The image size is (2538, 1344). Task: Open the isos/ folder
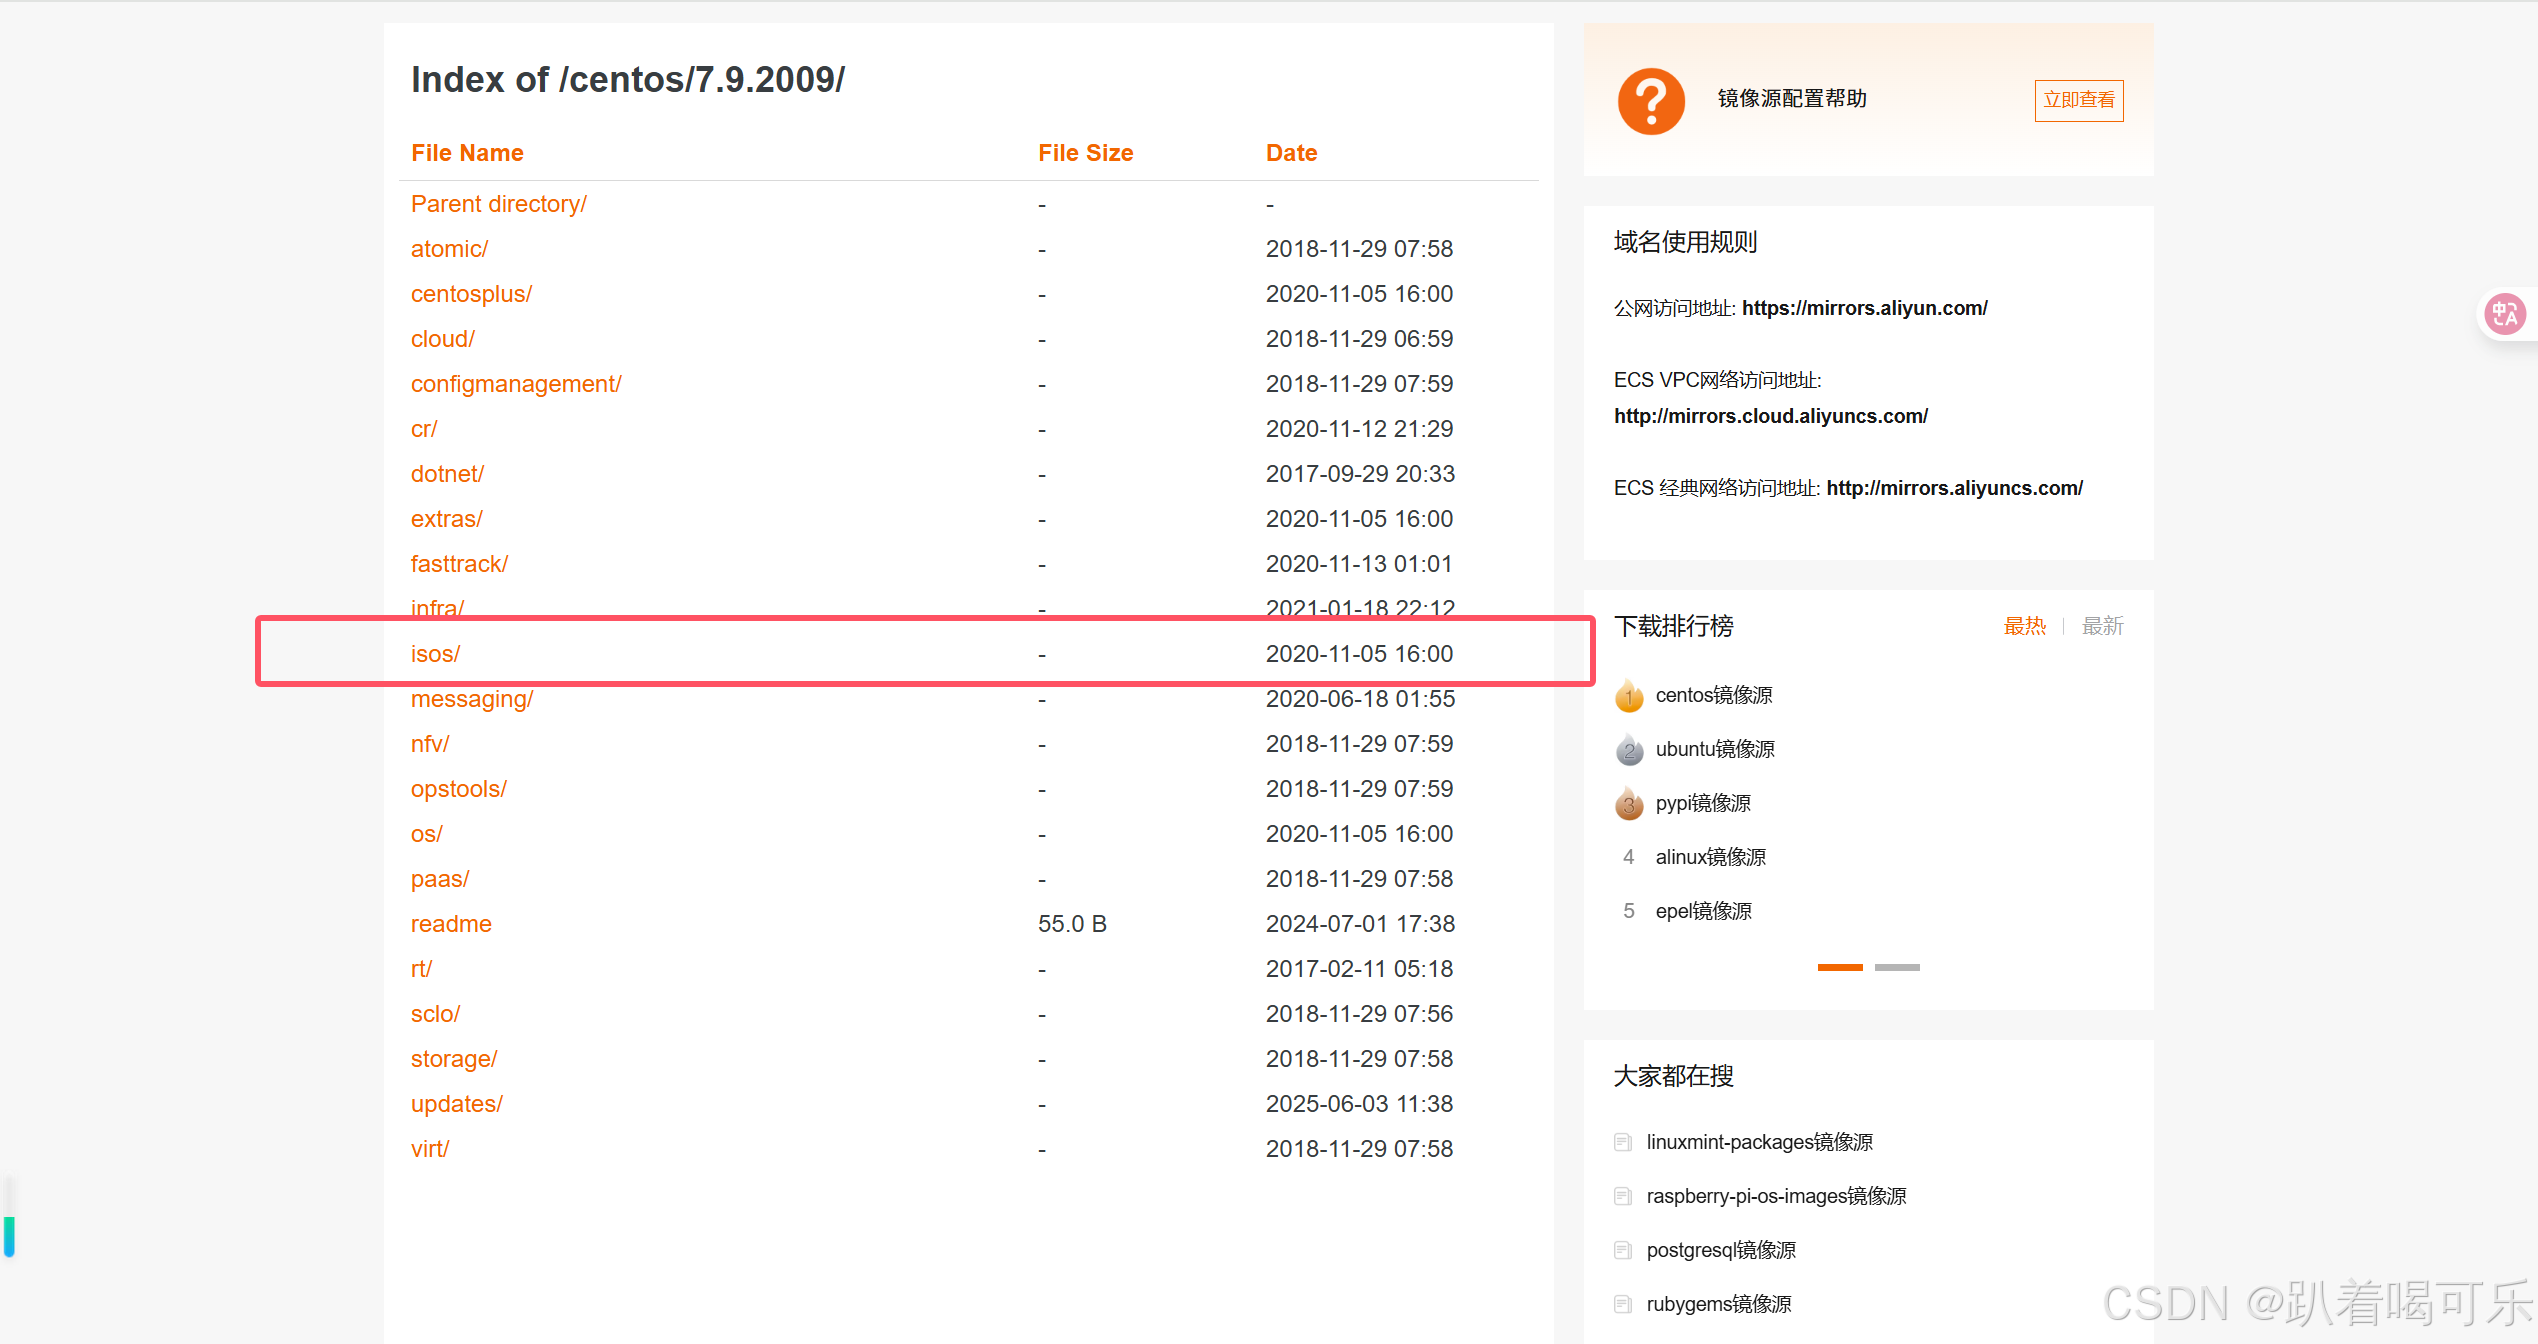pyautogui.click(x=435, y=654)
